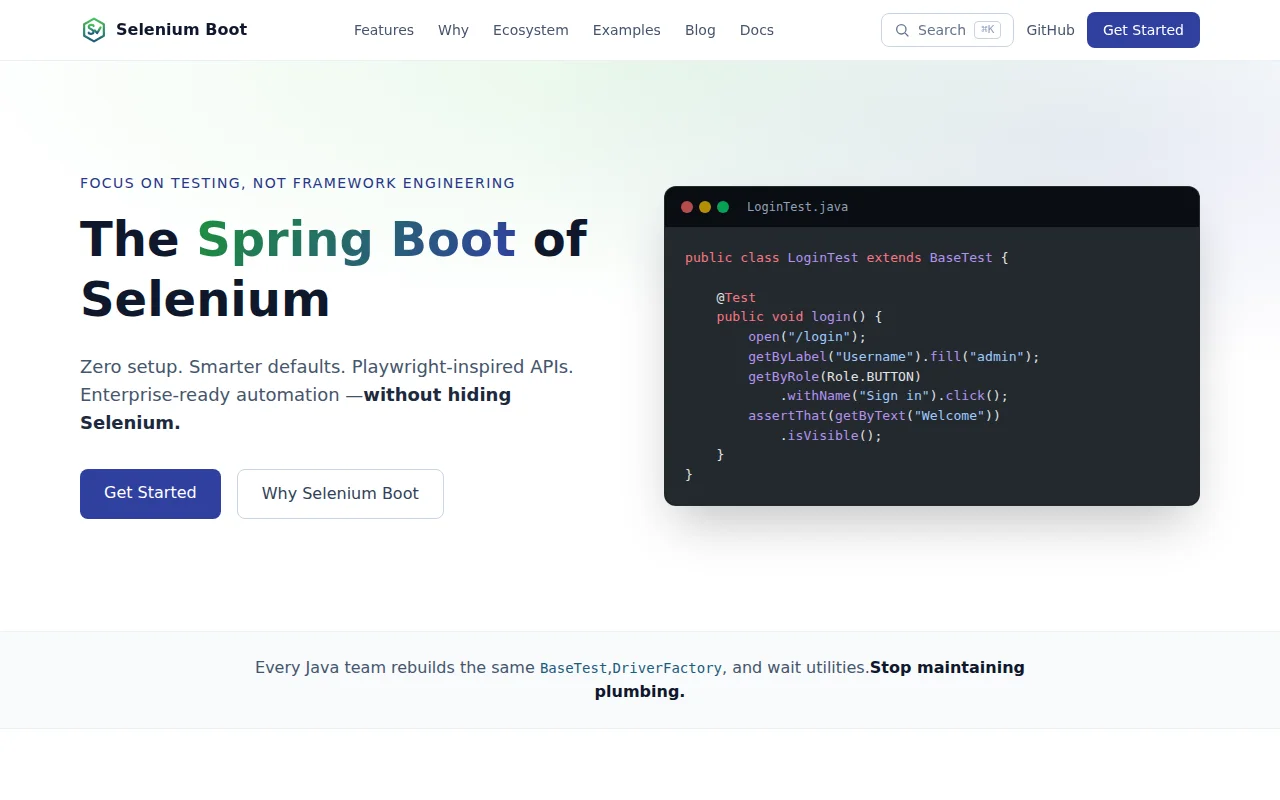Click the green dot in code window header
The width and height of the screenshot is (1280, 800).
click(x=723, y=207)
